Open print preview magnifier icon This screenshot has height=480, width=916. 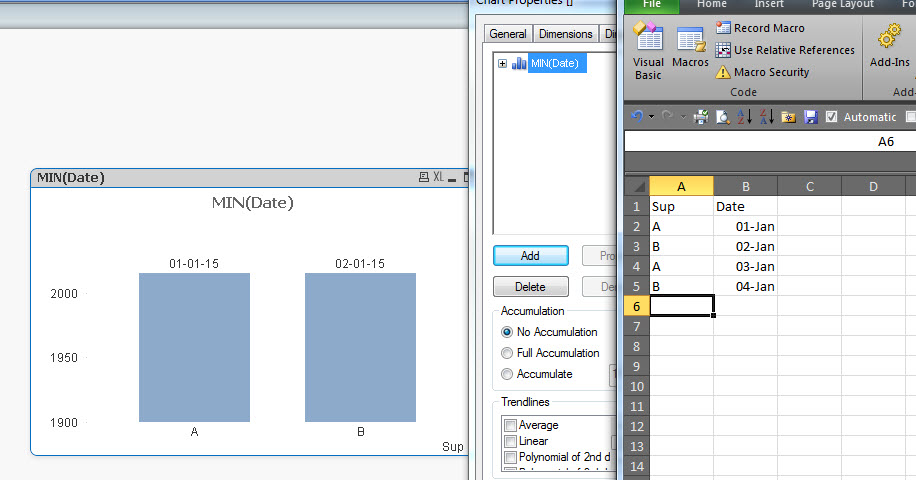723,117
